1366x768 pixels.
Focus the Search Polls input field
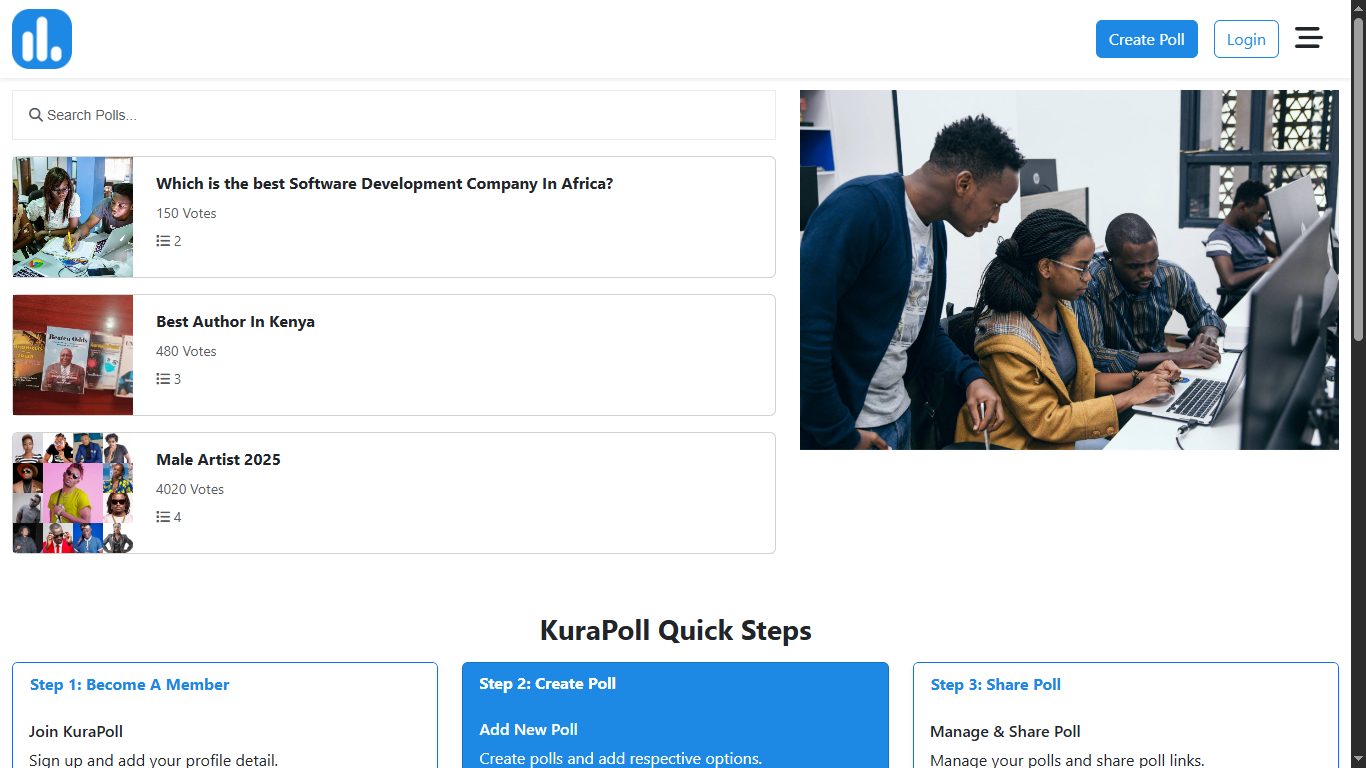tap(400, 115)
